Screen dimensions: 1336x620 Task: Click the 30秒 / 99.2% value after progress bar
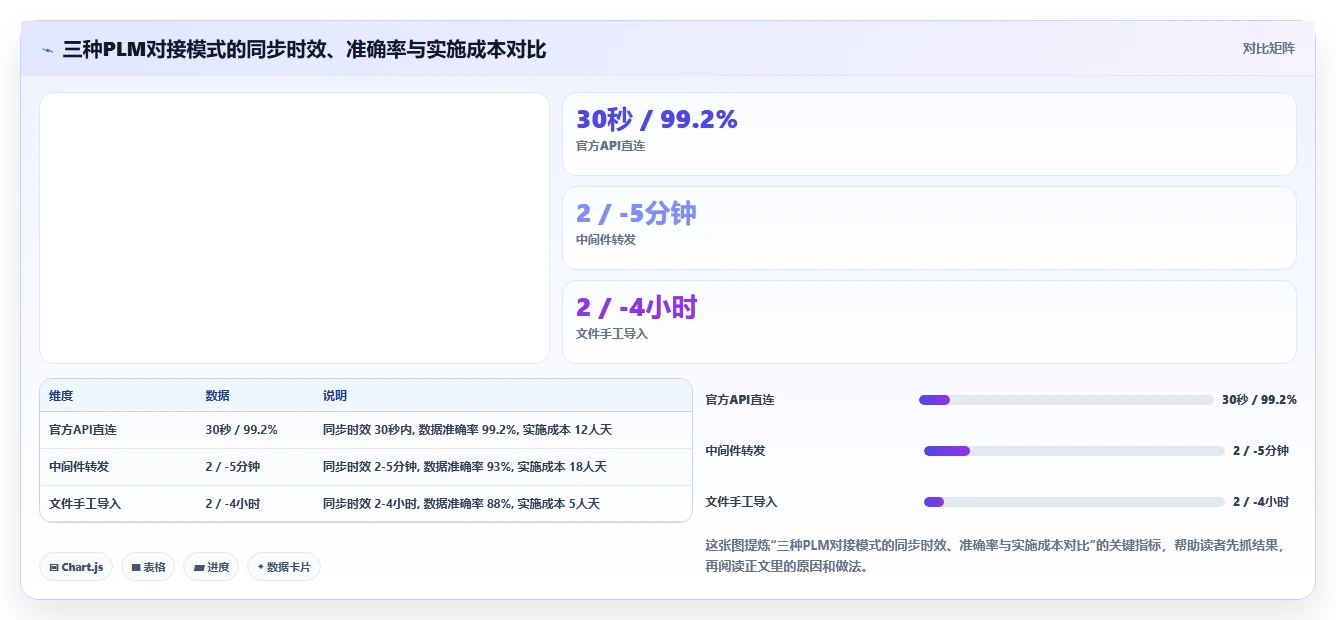coord(1259,400)
